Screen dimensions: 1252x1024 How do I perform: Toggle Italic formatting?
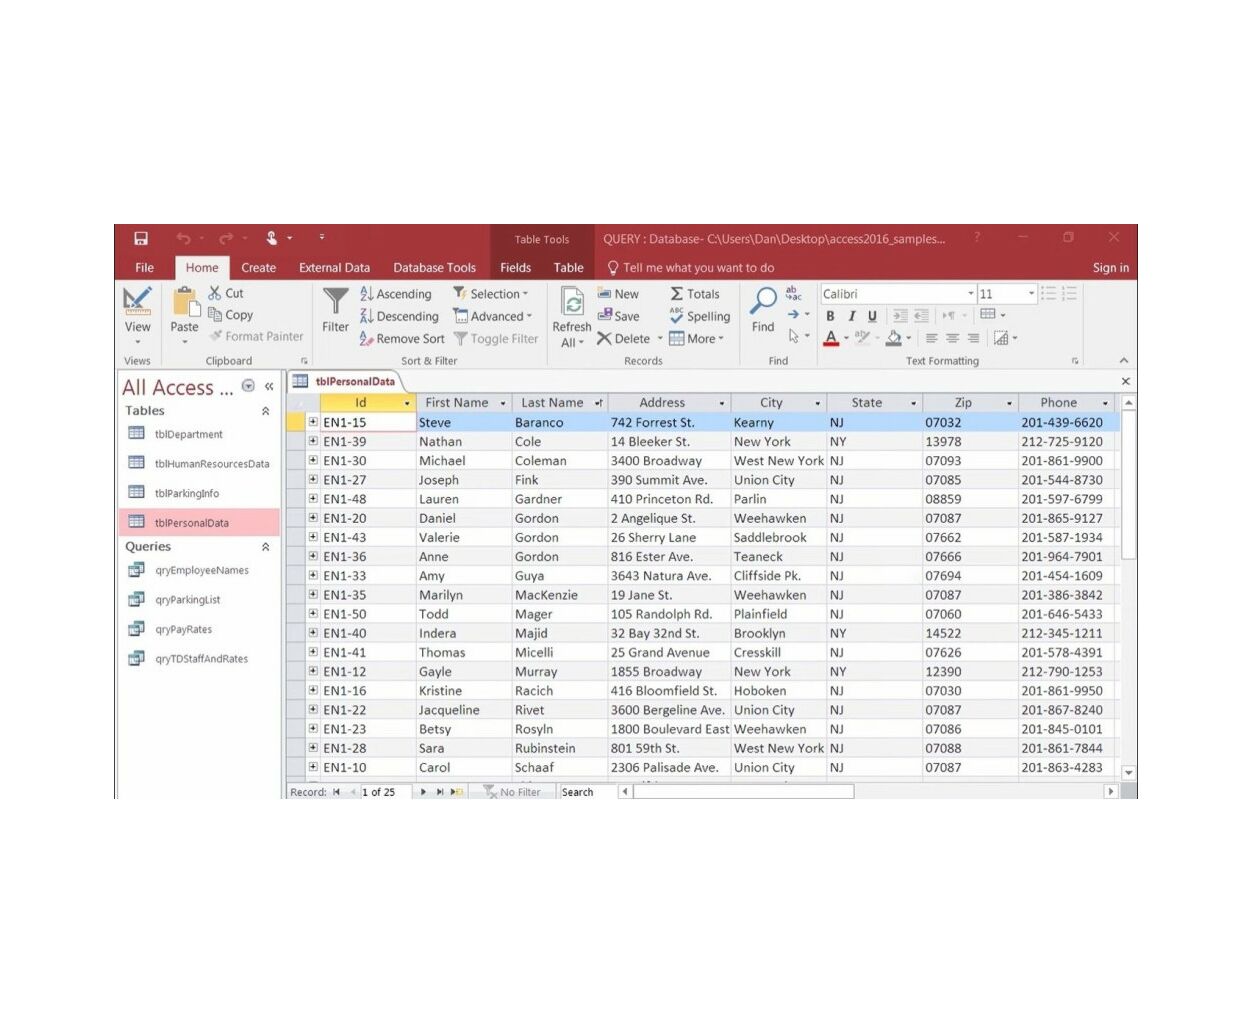click(x=851, y=316)
